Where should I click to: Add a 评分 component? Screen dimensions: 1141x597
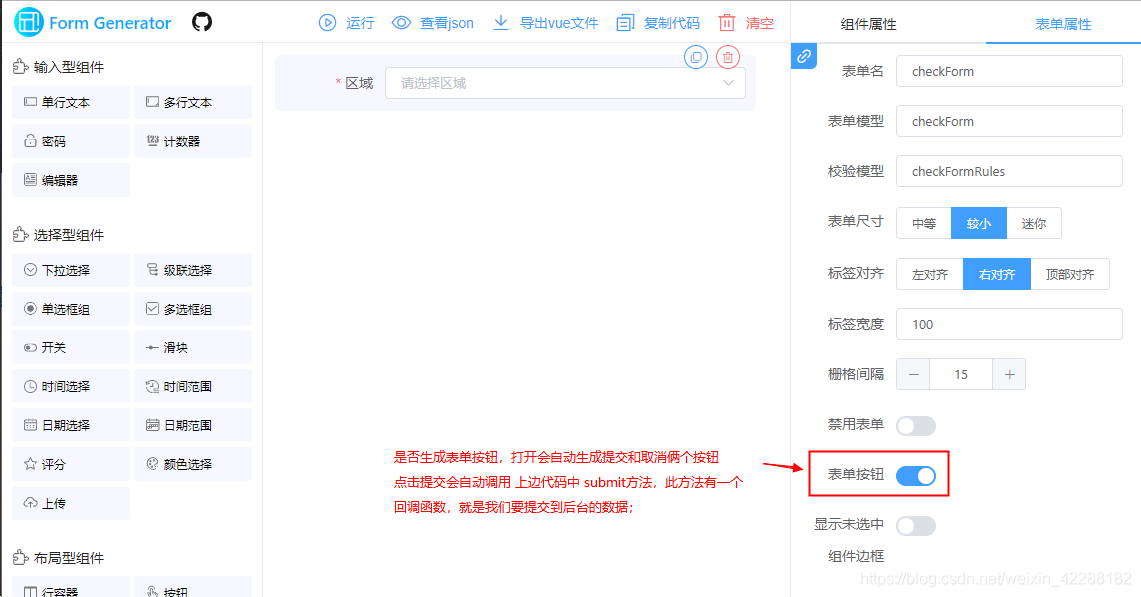71,464
